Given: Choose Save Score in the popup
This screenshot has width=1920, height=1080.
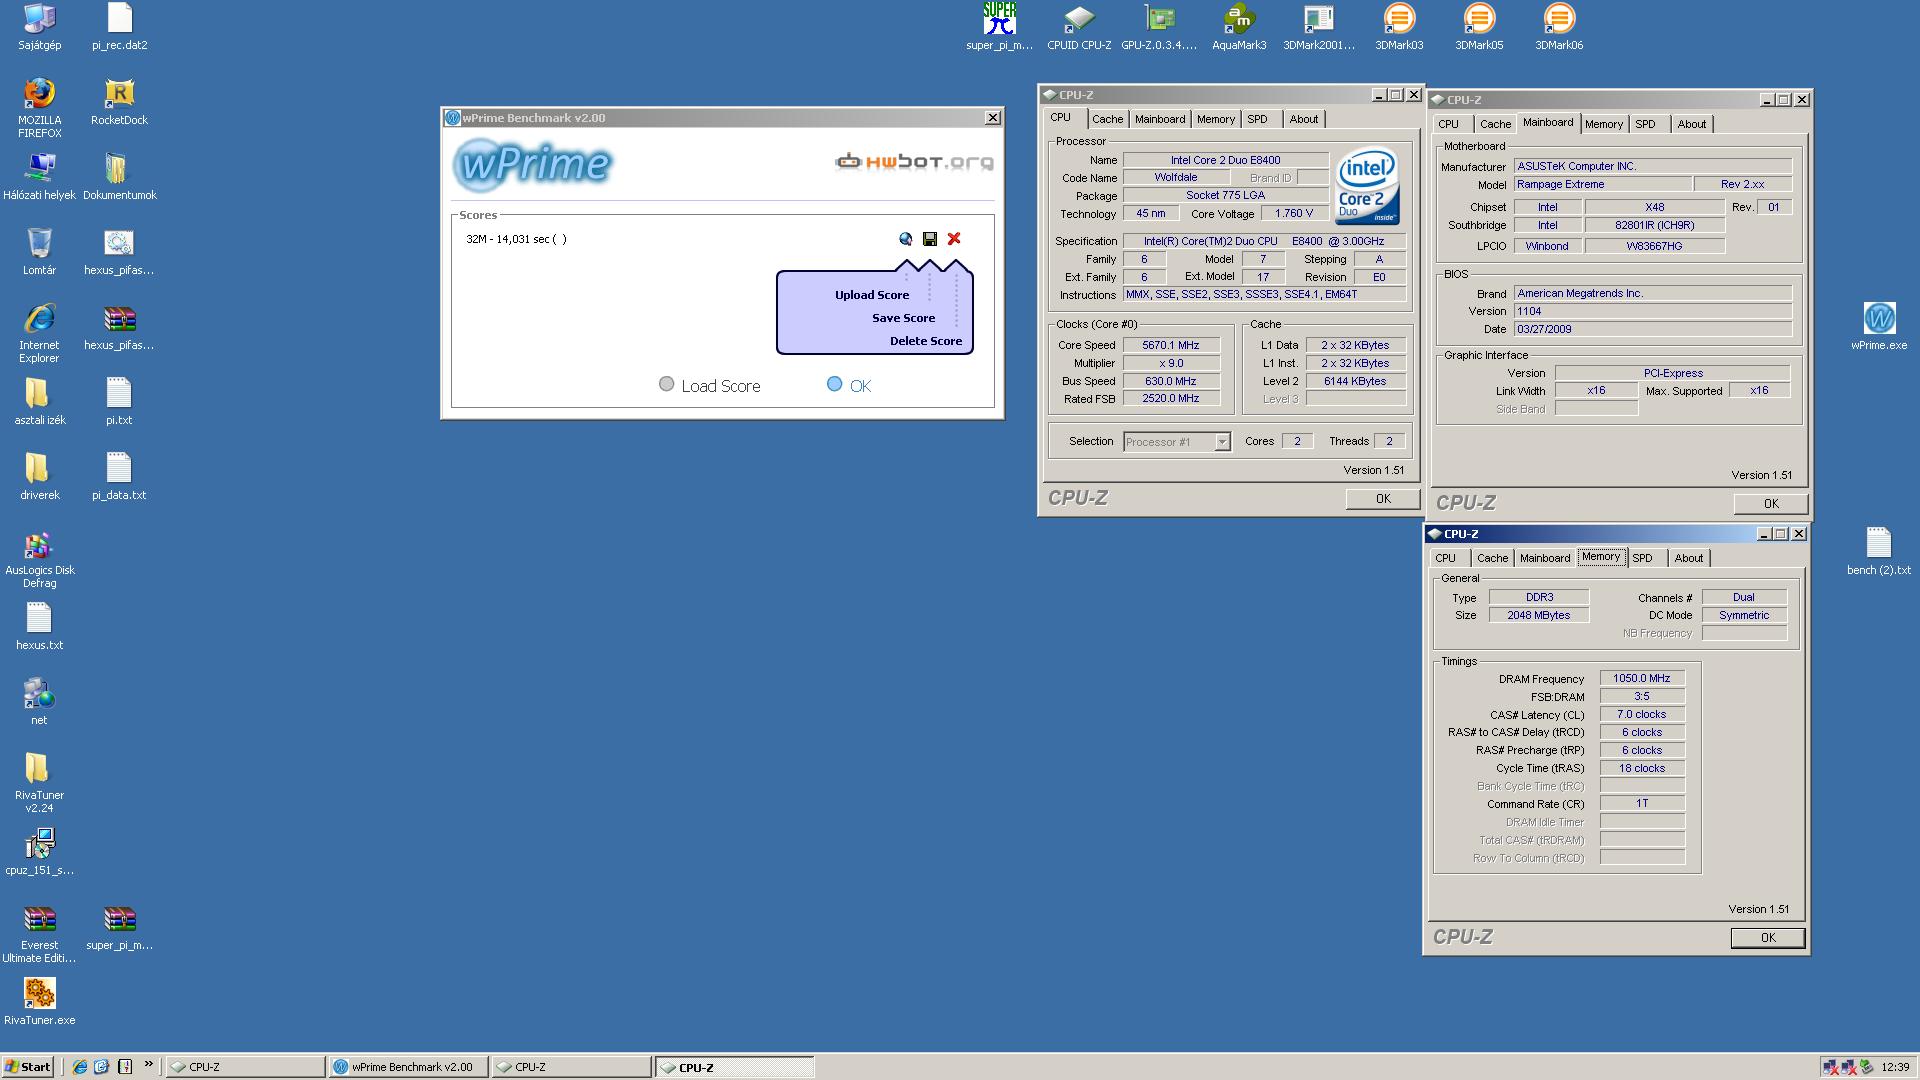Looking at the screenshot, I should click(903, 318).
